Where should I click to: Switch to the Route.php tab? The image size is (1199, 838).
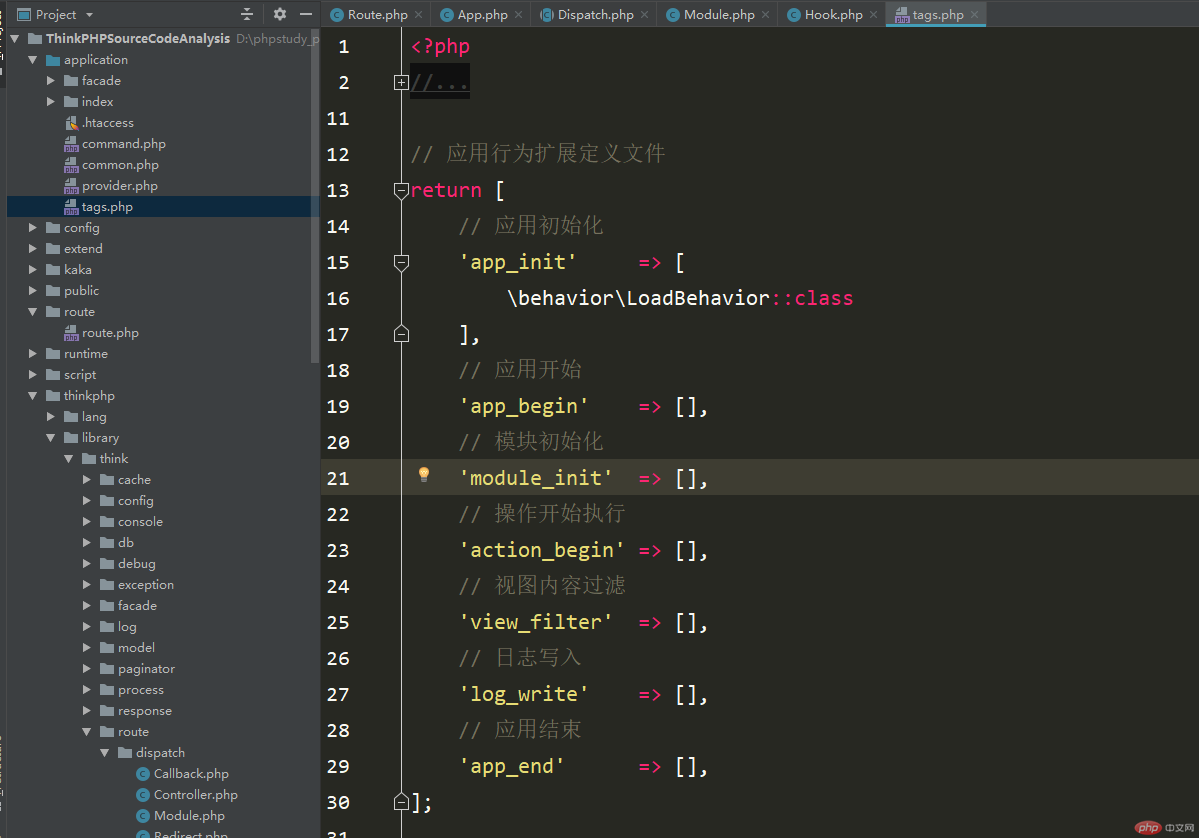[377, 15]
